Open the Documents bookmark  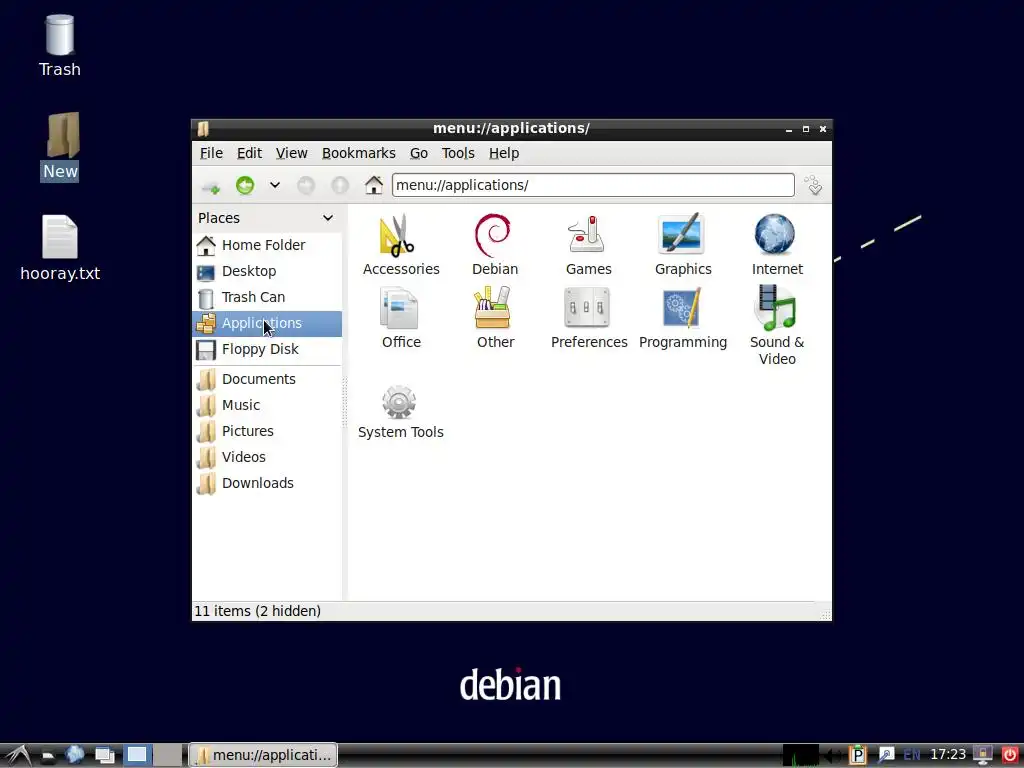click(x=267, y=379)
